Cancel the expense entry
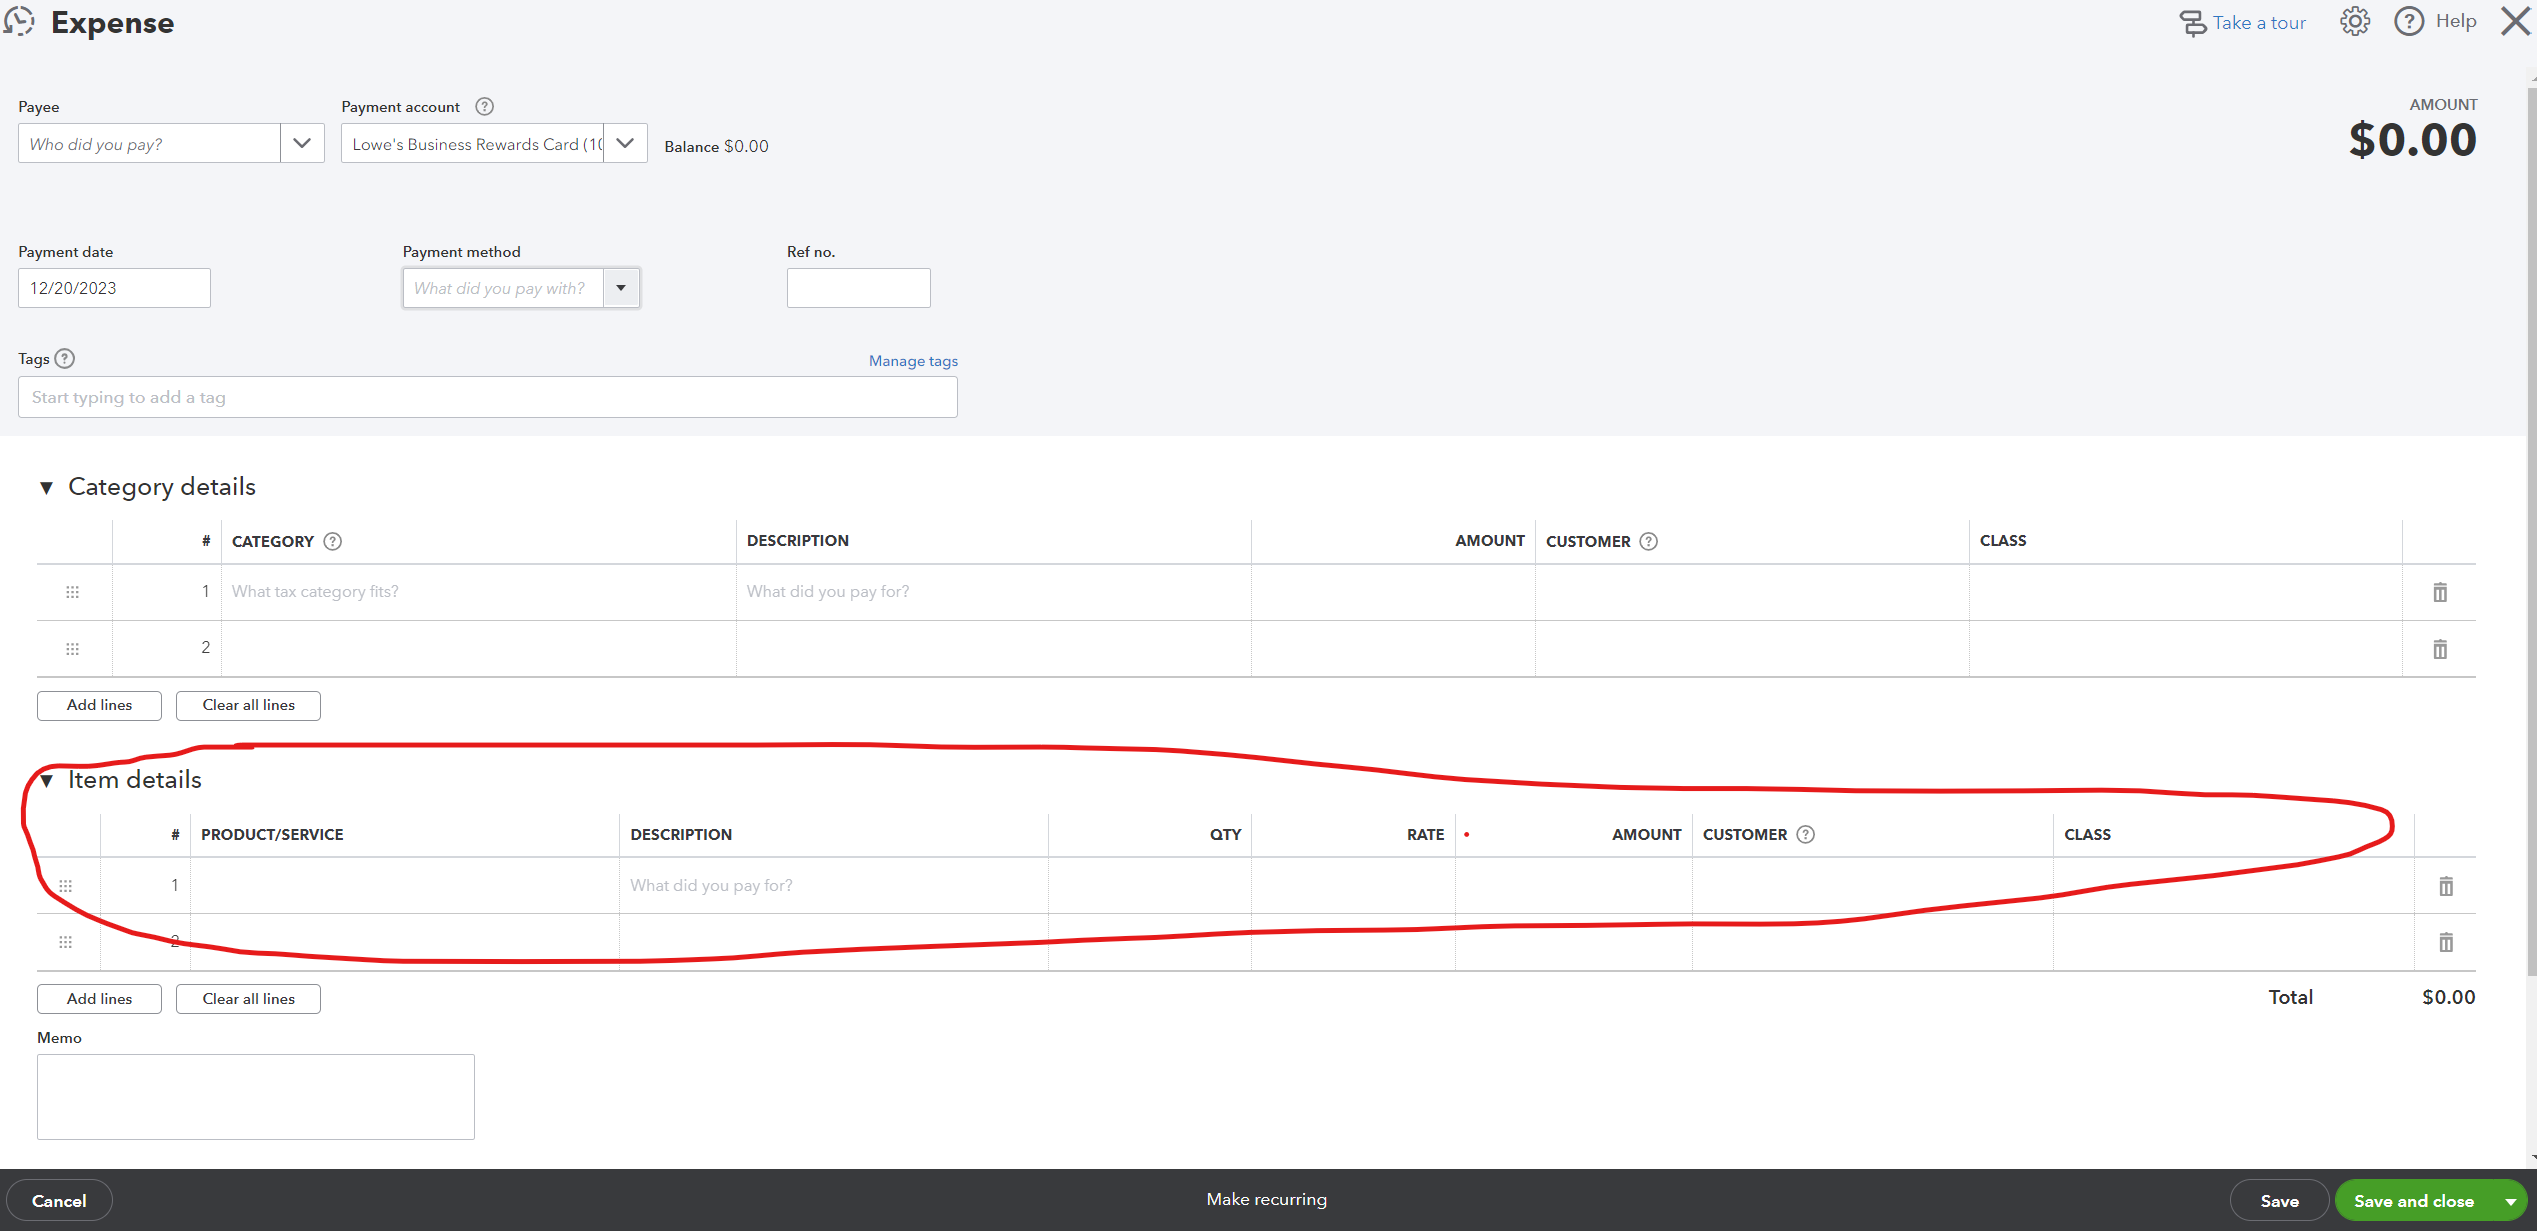The image size is (2537, 1231). [x=60, y=1200]
